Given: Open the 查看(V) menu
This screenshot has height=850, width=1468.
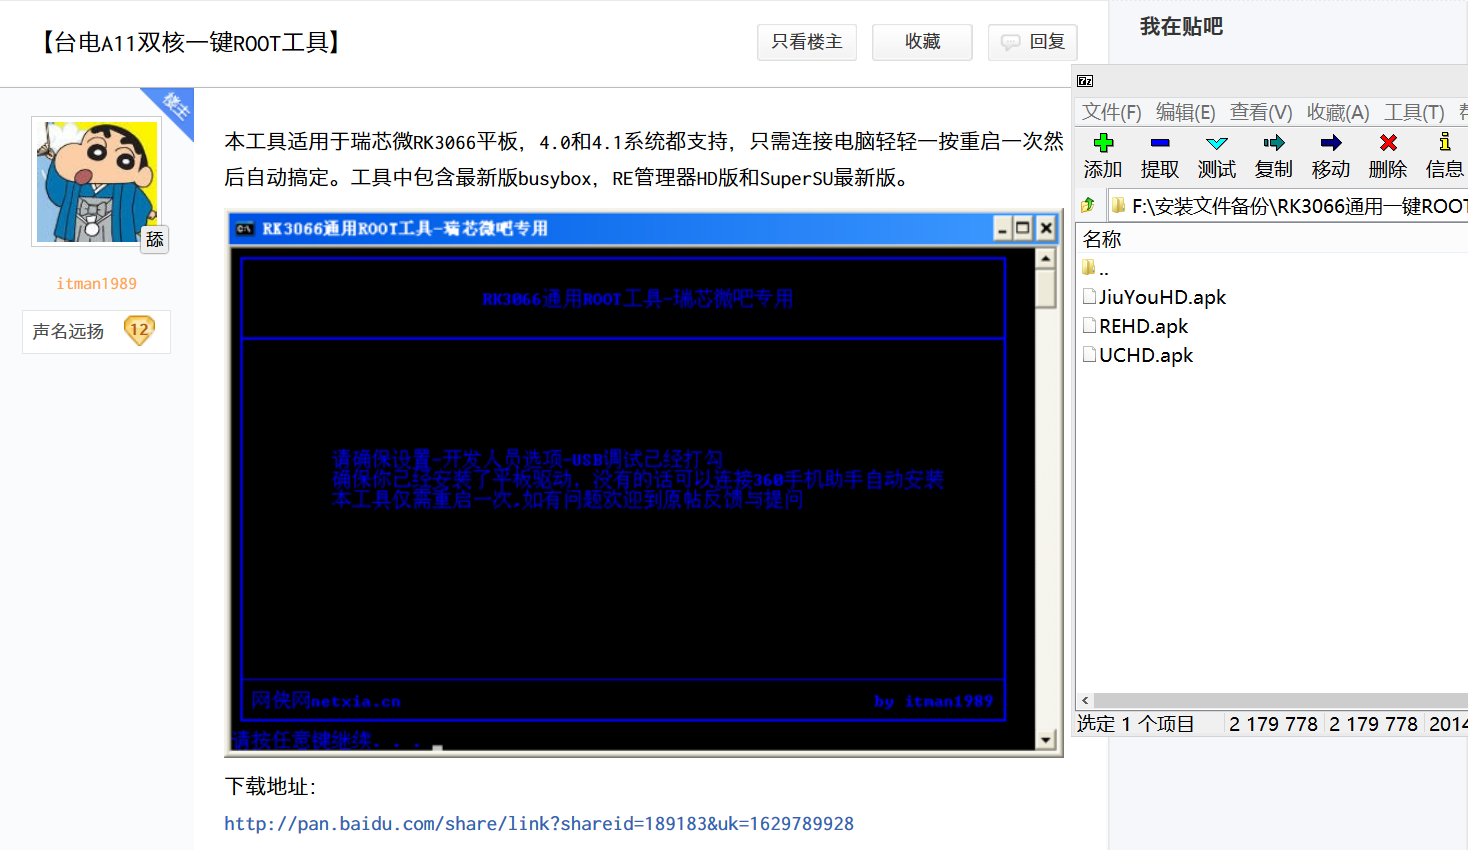Looking at the screenshot, I should (x=1261, y=112).
